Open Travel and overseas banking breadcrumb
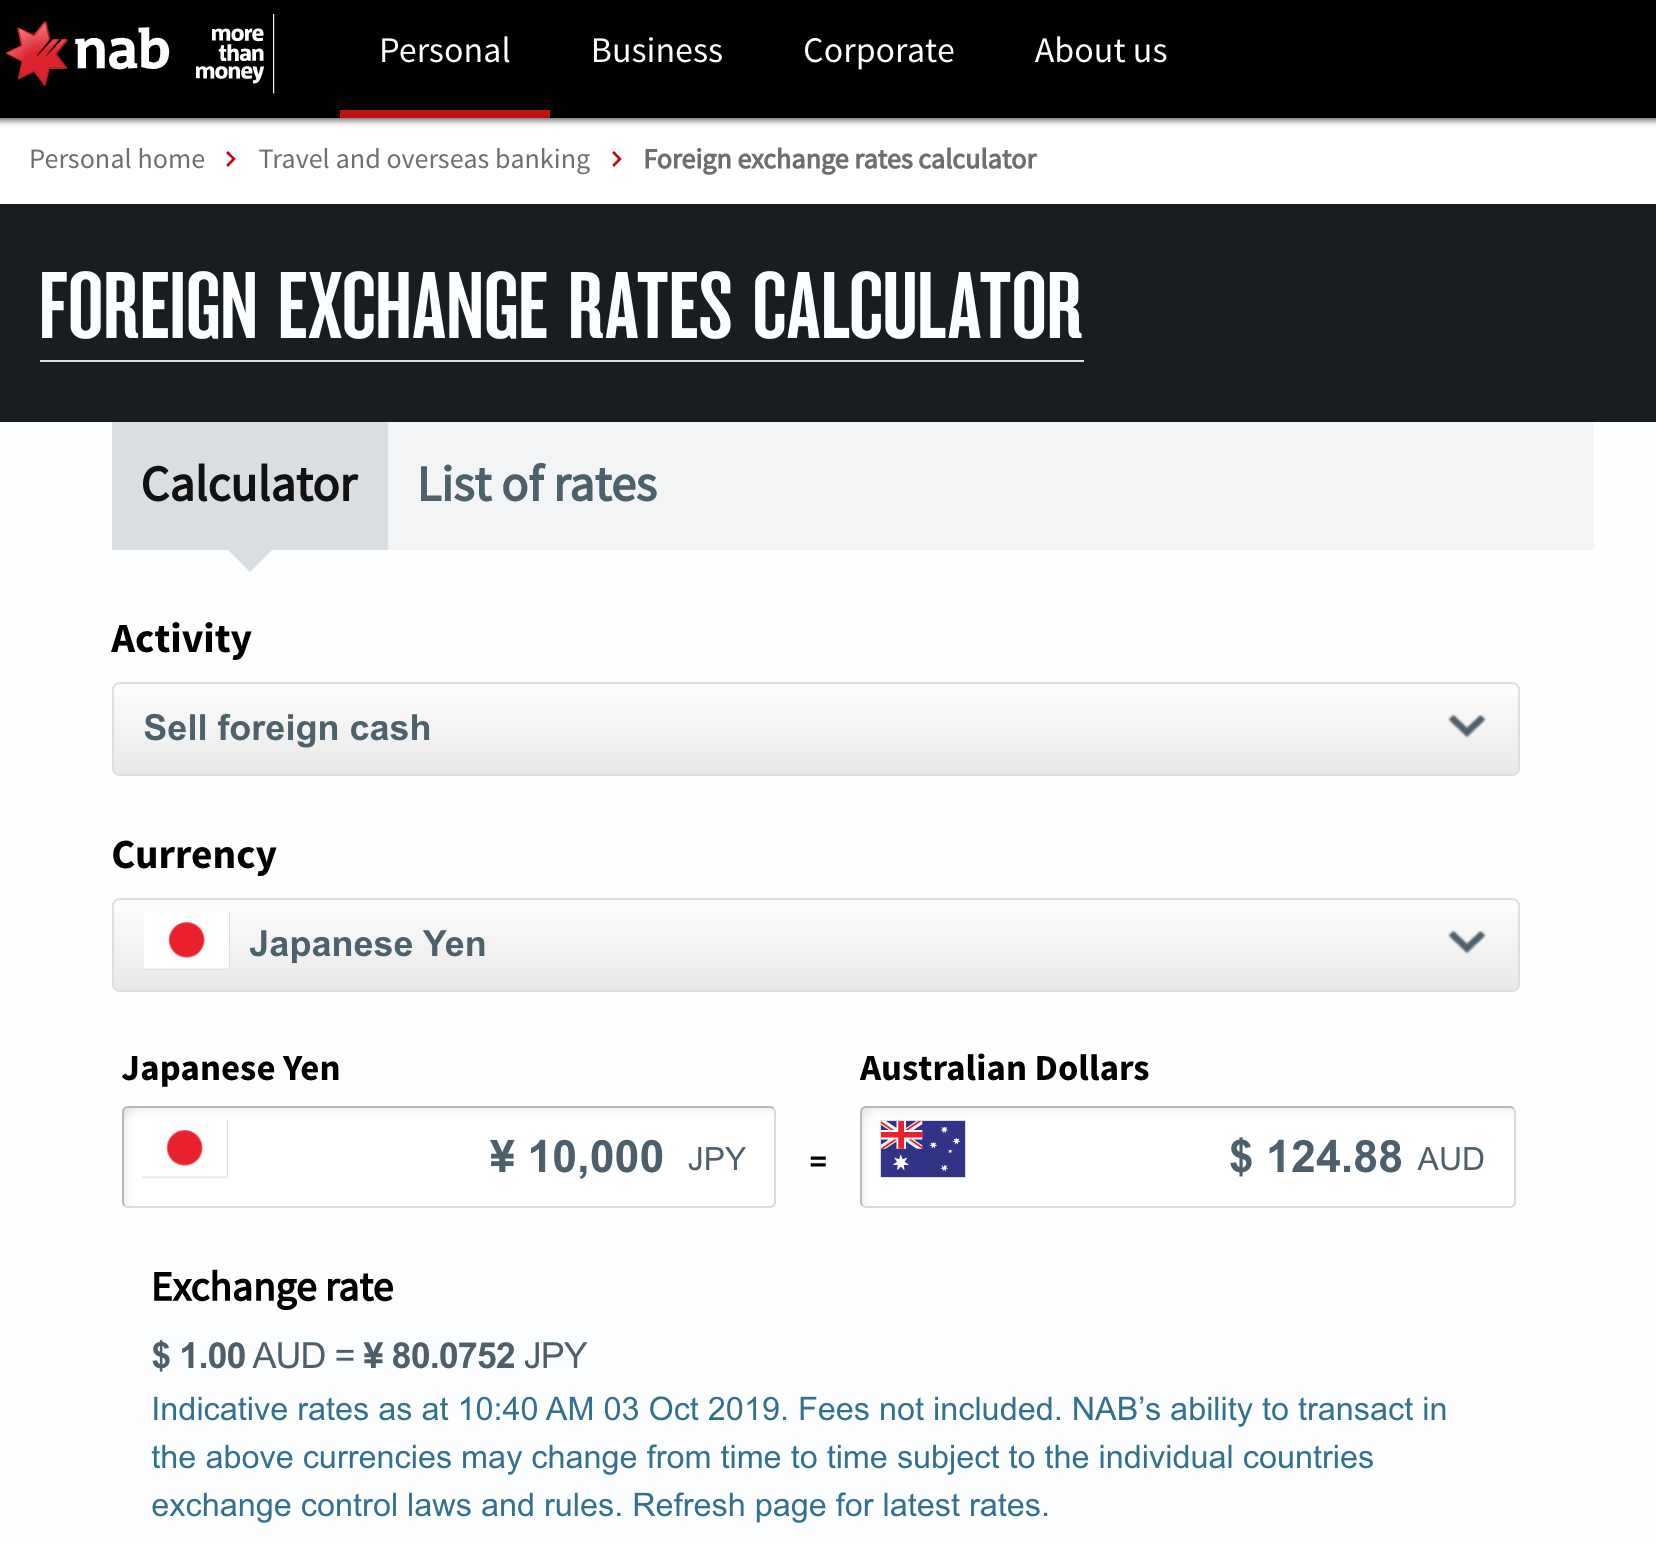This screenshot has width=1656, height=1544. pyautogui.click(x=424, y=159)
